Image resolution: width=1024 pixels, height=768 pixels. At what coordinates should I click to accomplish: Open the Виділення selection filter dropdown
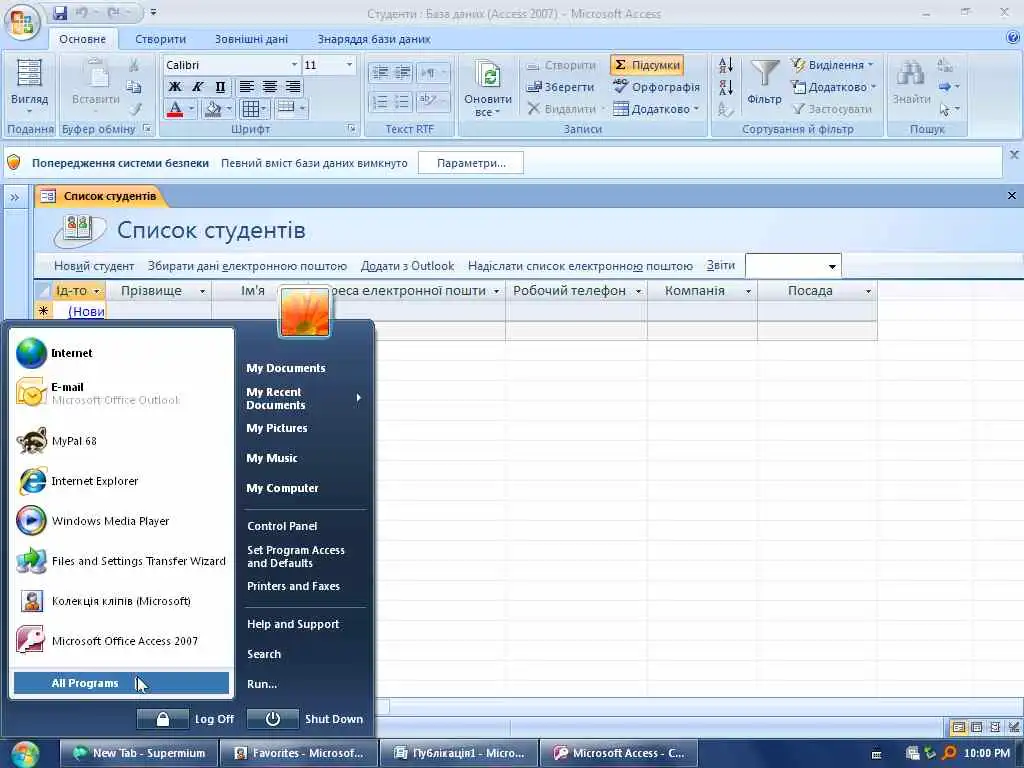[x=832, y=65]
